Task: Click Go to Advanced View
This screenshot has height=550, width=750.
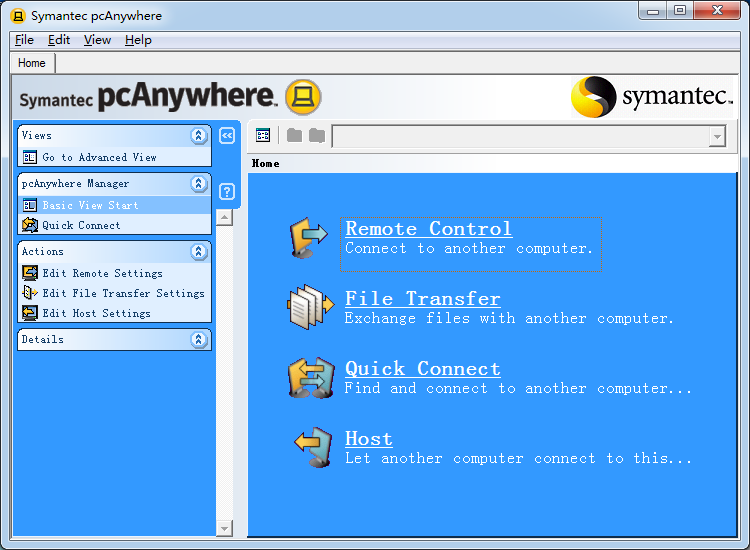Action: (99, 157)
